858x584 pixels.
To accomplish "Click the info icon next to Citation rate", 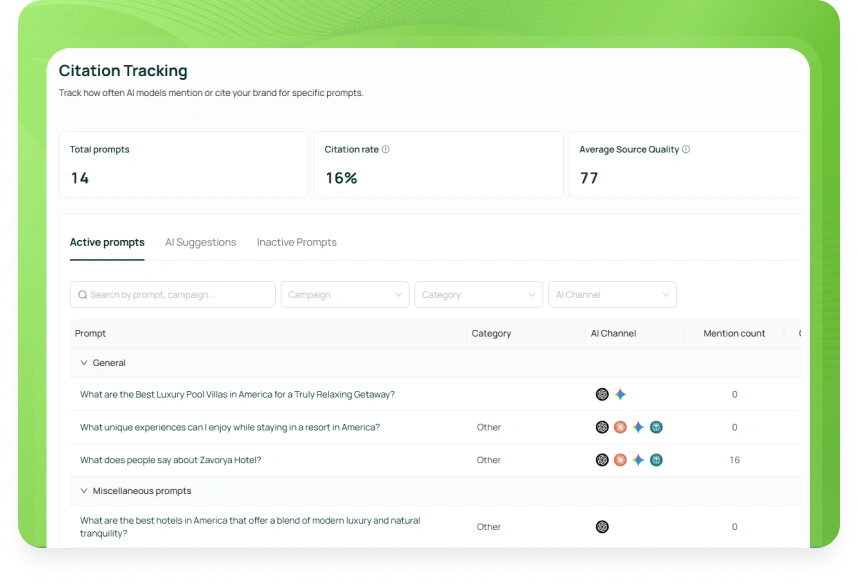I will click(386, 150).
